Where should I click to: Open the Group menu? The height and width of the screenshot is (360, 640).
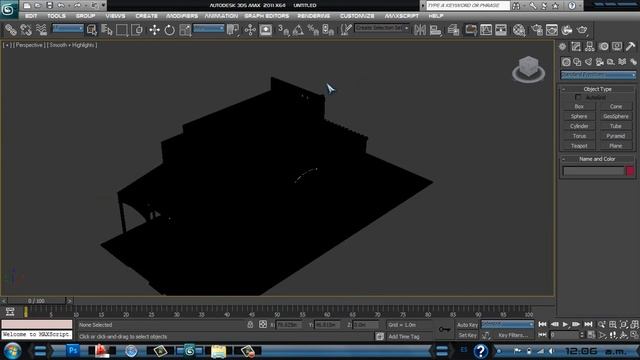tap(85, 16)
